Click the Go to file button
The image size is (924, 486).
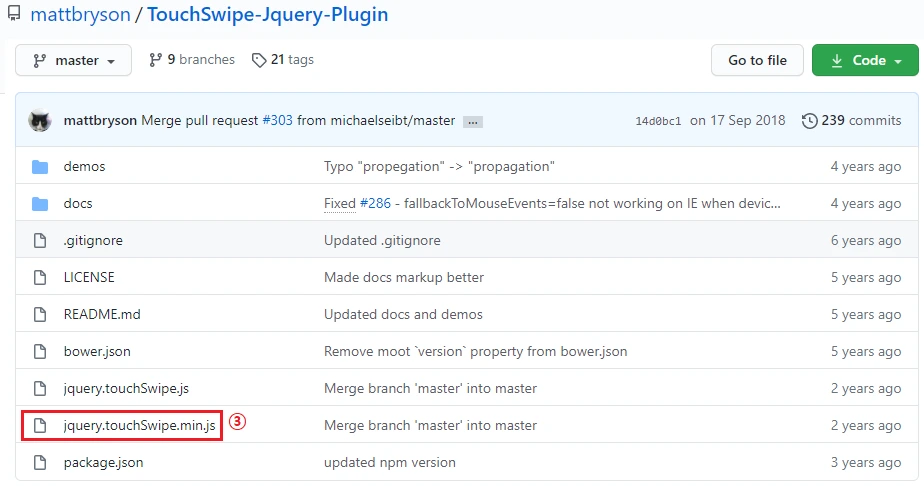[x=757, y=60]
